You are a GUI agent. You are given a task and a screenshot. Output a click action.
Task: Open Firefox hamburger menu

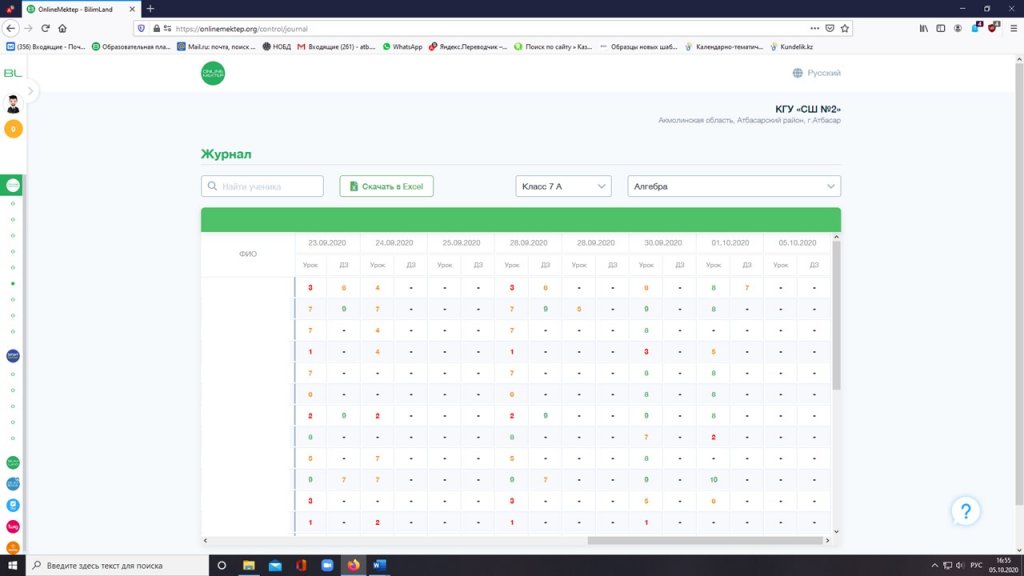(1011, 28)
